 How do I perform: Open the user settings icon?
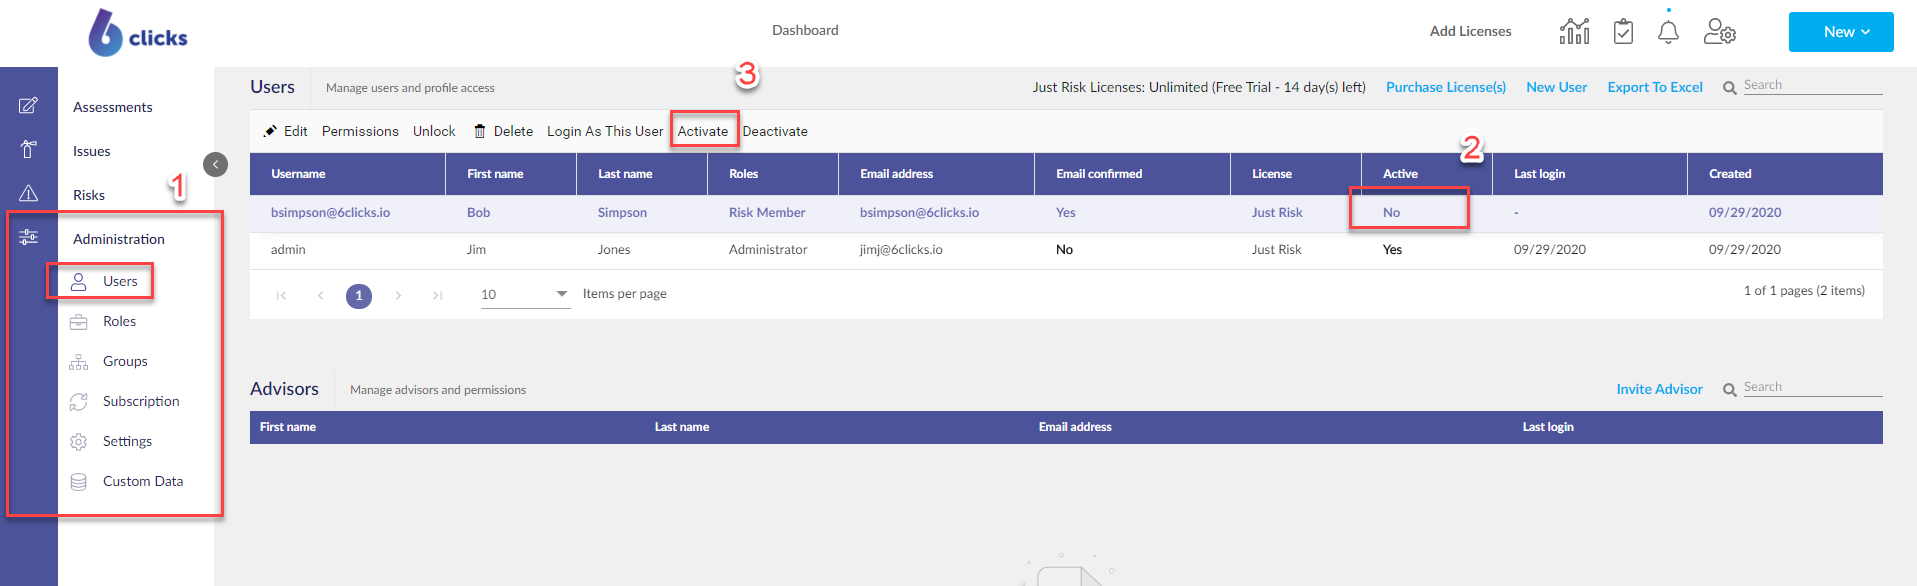(x=1719, y=32)
